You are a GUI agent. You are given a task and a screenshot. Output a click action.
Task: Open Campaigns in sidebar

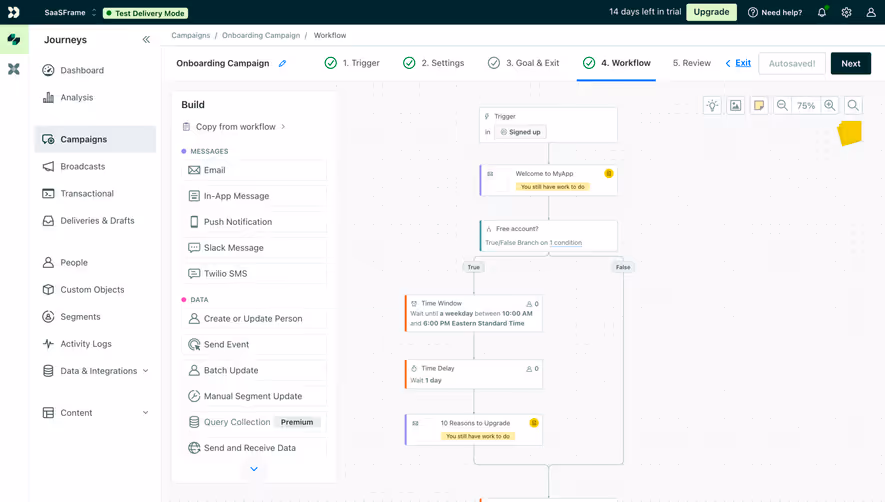click(95, 139)
